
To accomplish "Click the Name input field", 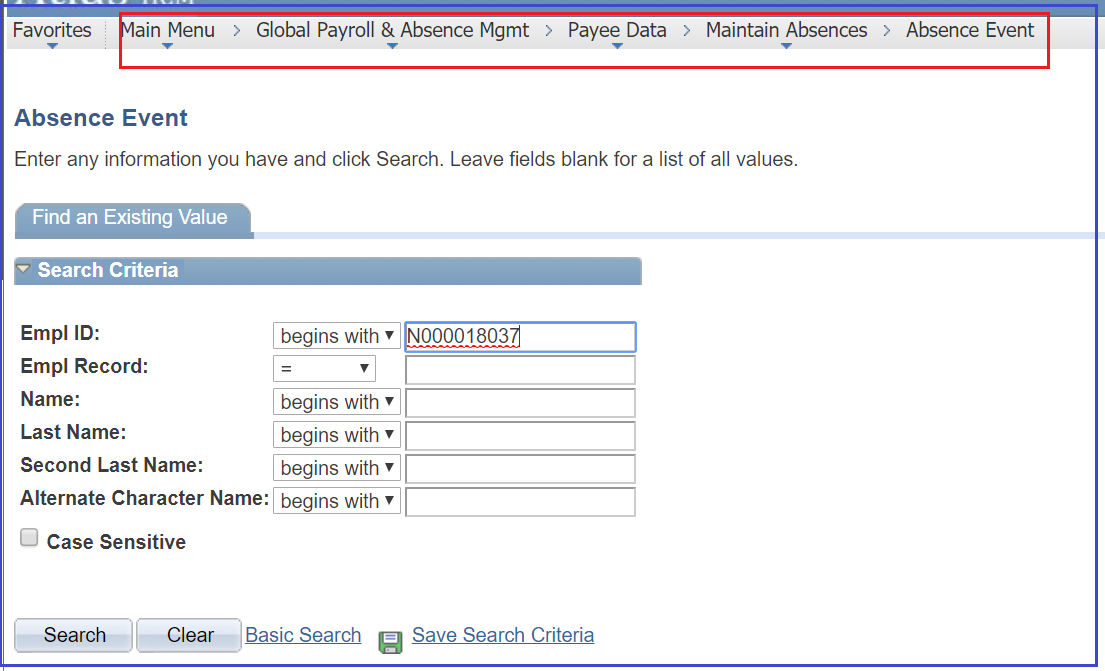I will tap(521, 403).
